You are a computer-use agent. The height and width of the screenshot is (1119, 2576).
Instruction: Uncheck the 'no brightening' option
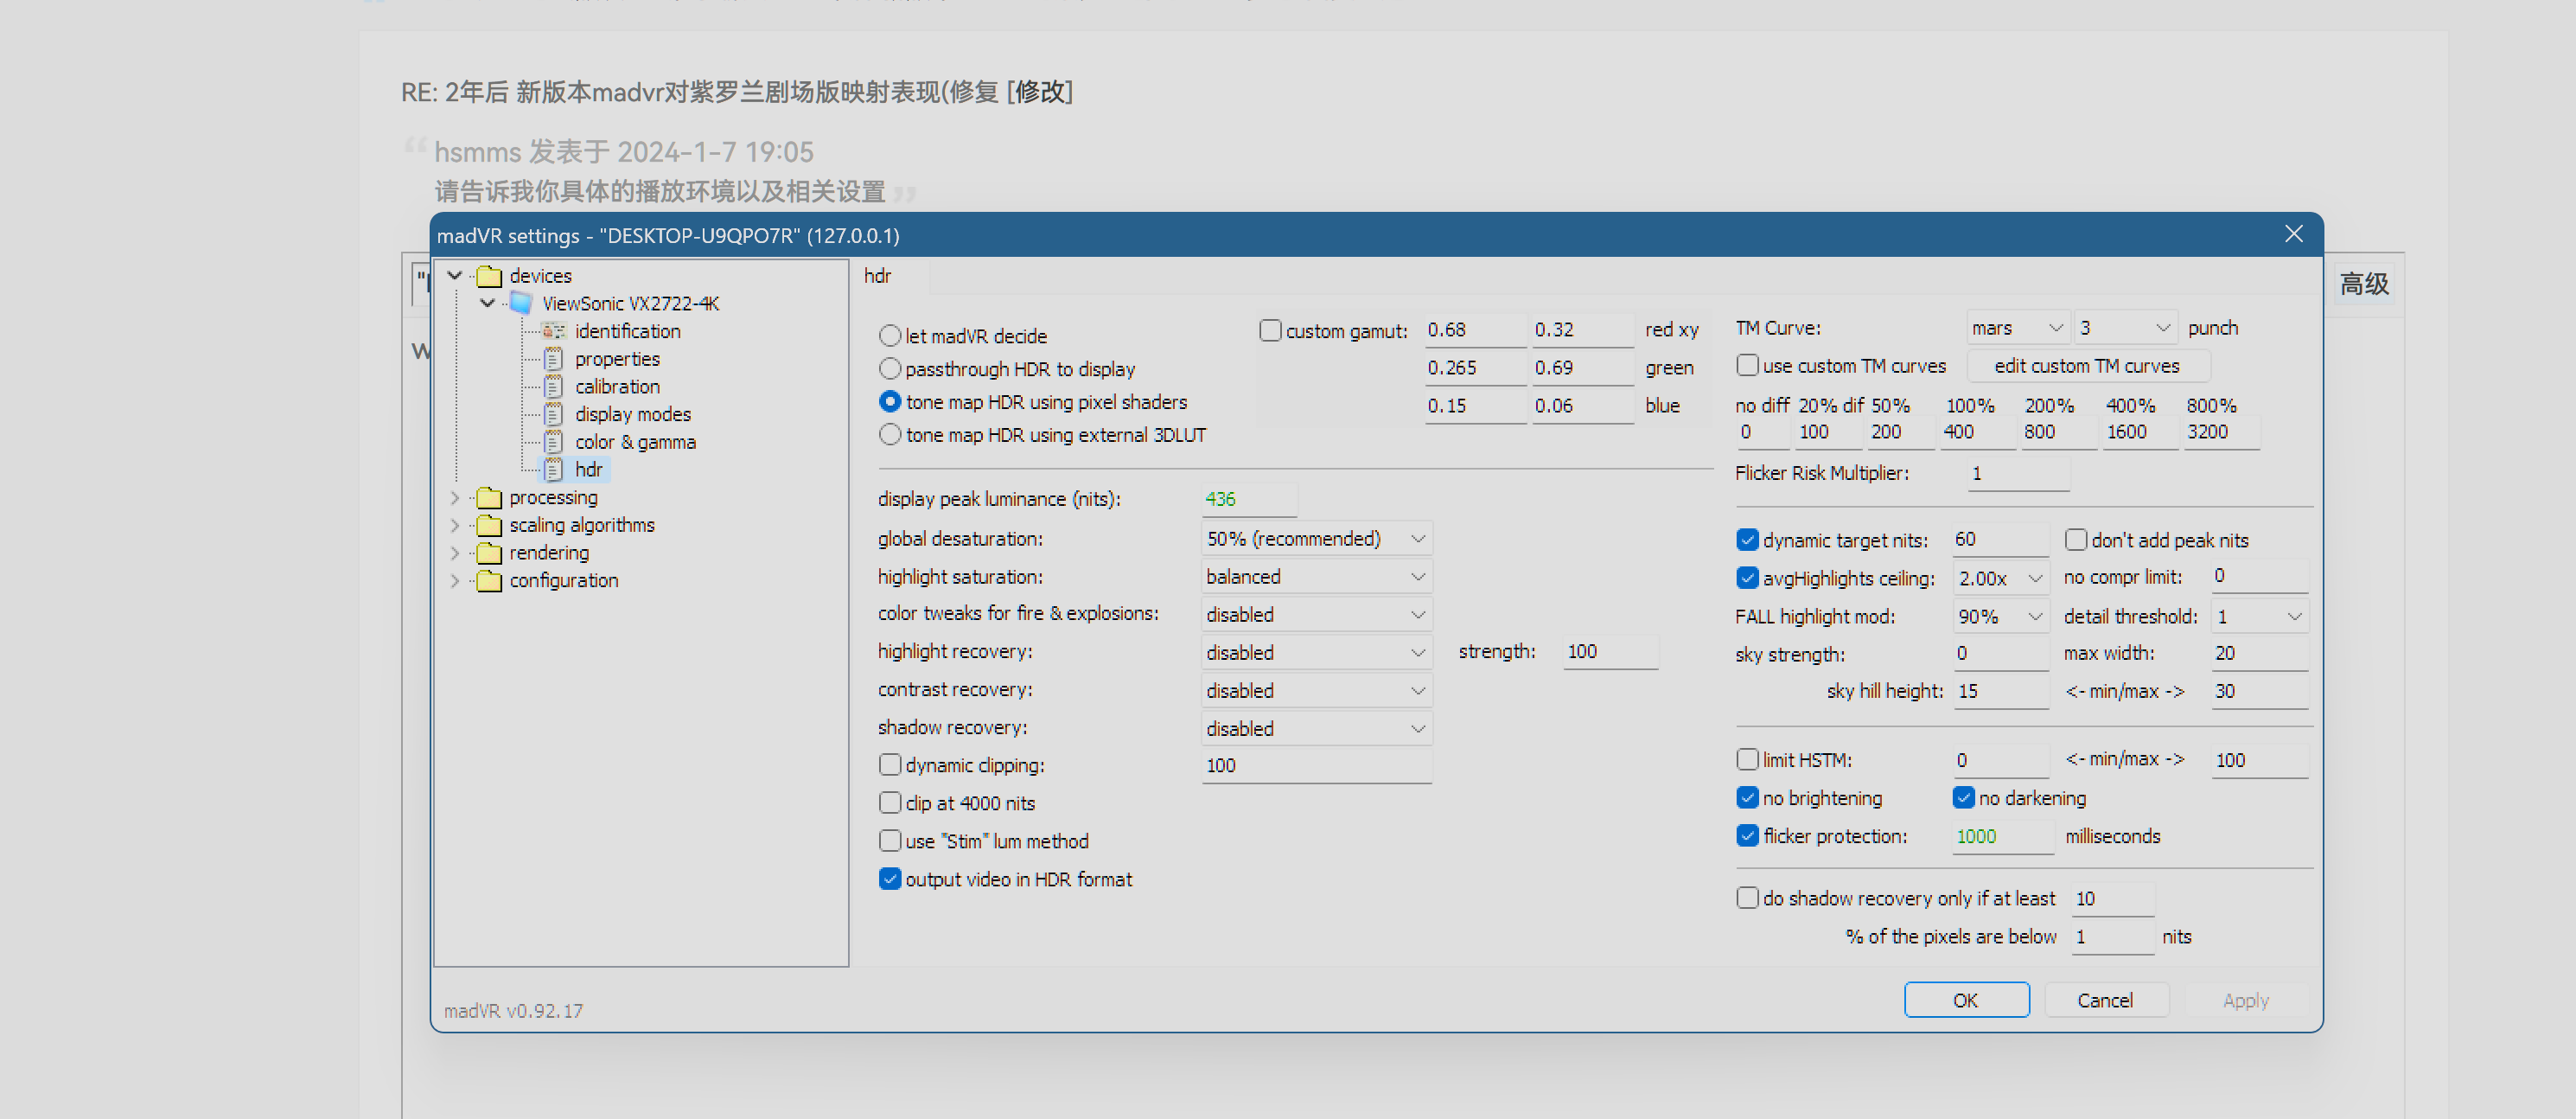tap(1747, 797)
